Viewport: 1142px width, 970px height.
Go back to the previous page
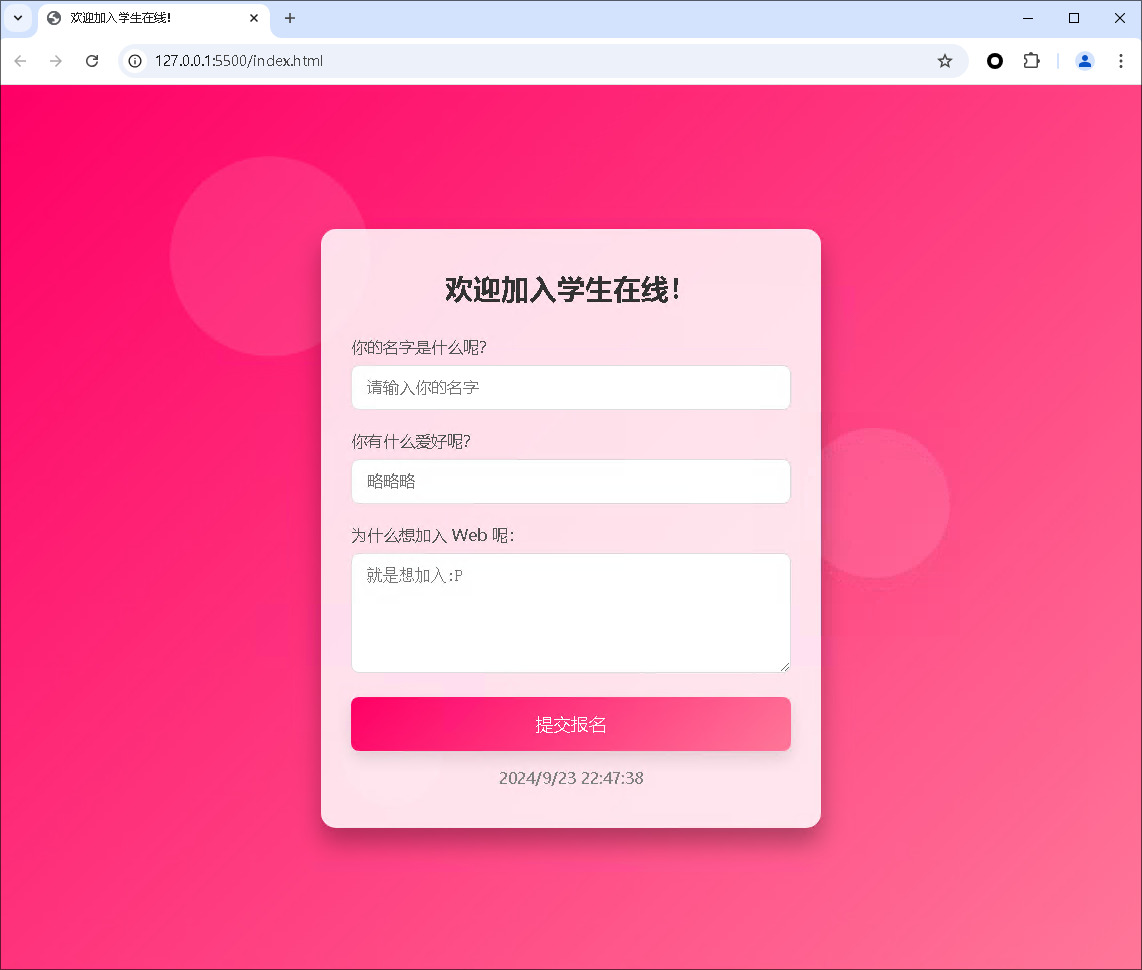tap(20, 61)
